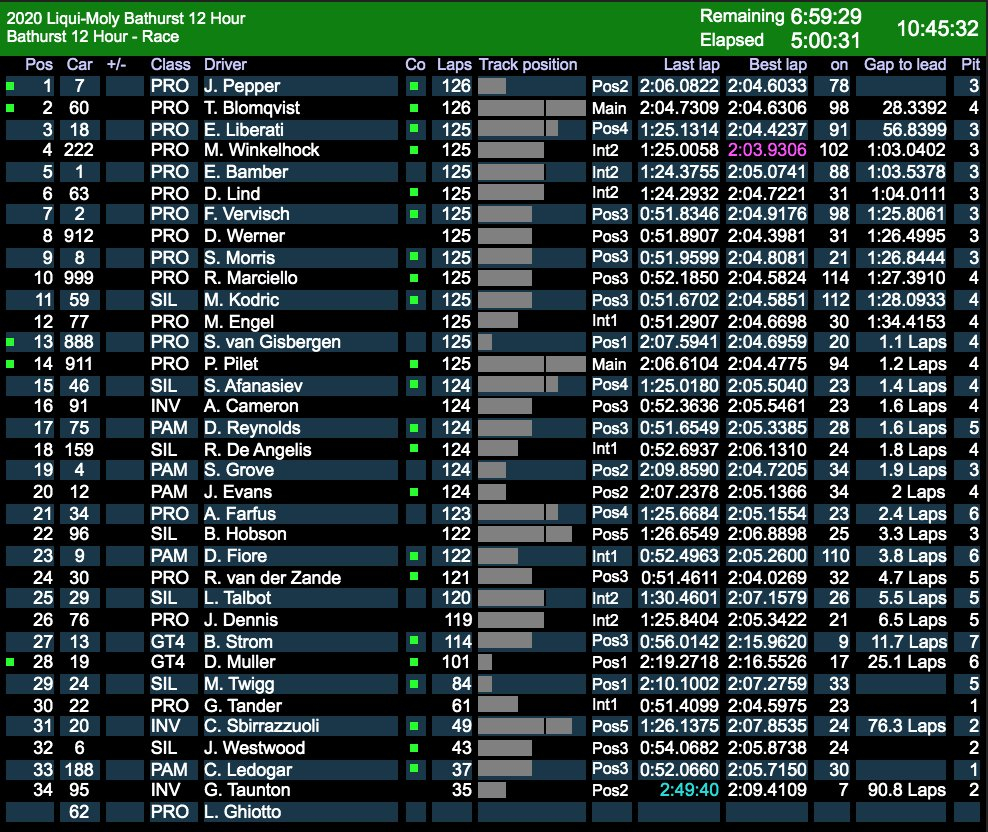Select driver D. Fiore

pos(235,555)
